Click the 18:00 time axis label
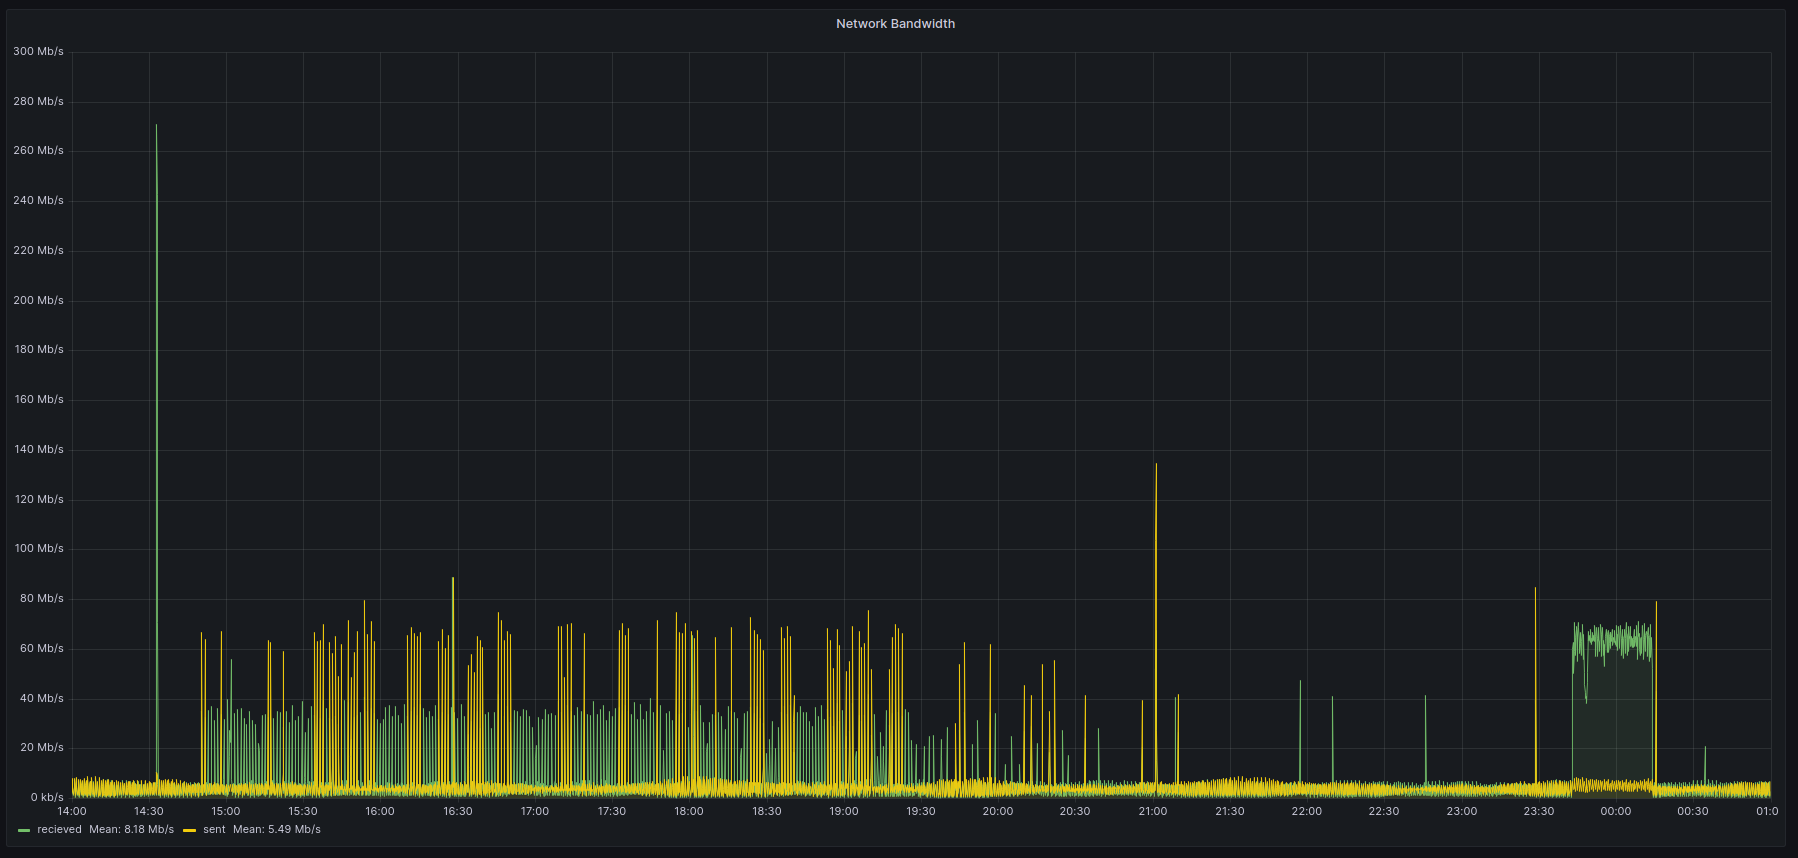The height and width of the screenshot is (858, 1798). [689, 811]
